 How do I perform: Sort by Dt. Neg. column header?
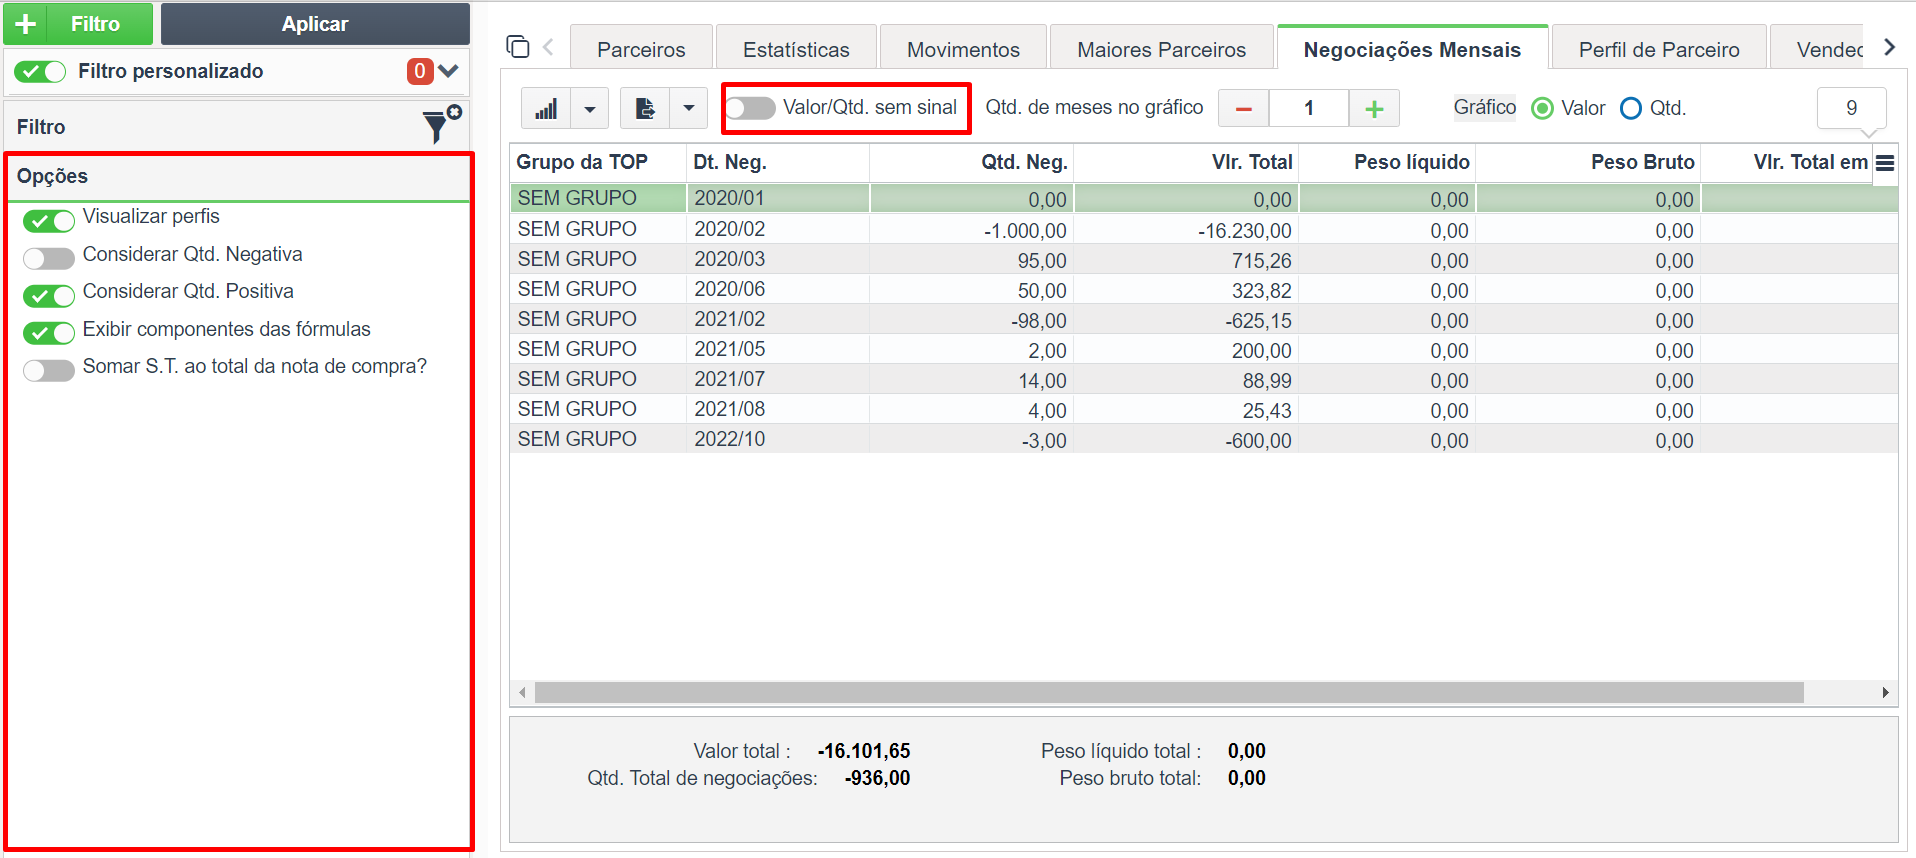point(778,162)
